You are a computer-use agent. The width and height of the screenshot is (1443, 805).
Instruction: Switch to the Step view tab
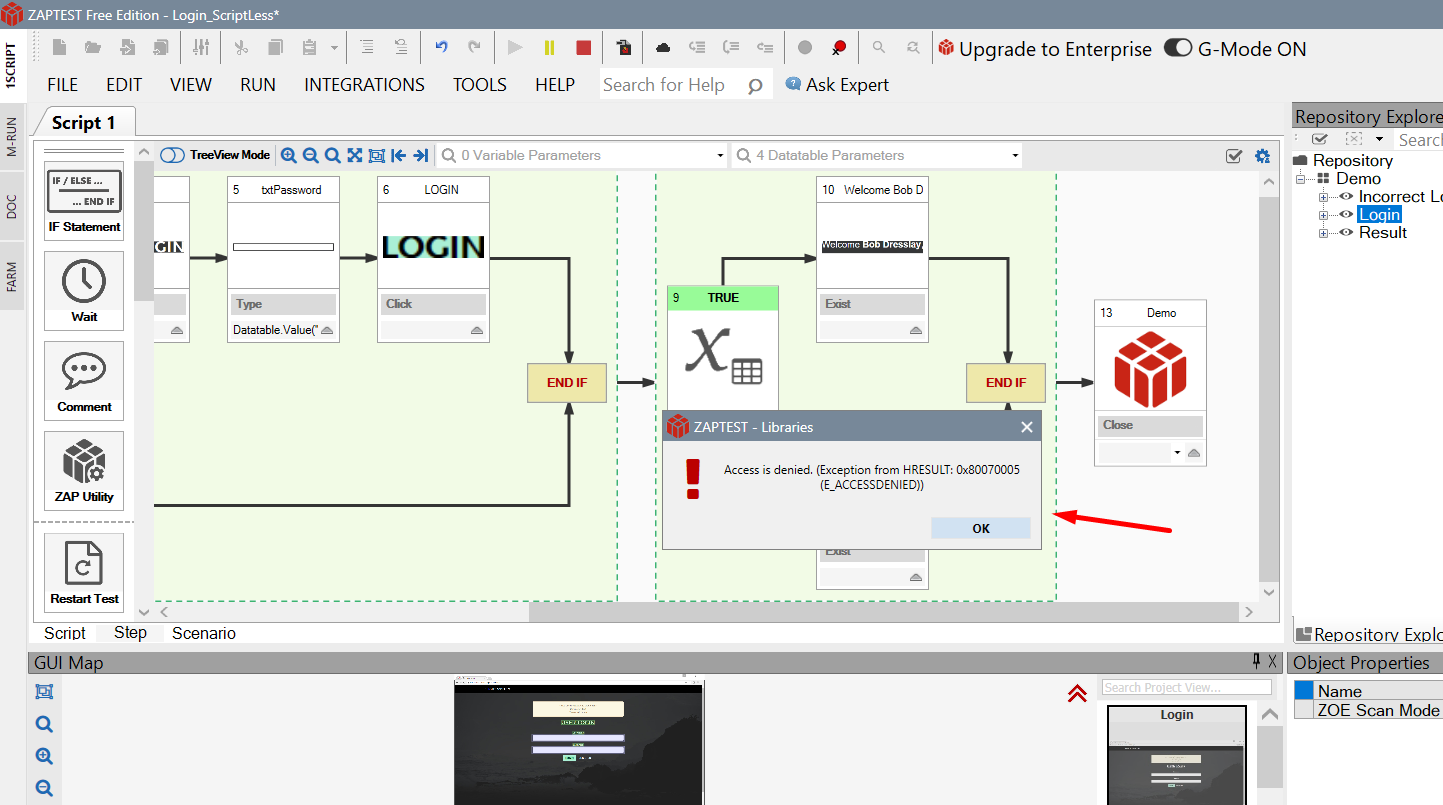click(130, 633)
